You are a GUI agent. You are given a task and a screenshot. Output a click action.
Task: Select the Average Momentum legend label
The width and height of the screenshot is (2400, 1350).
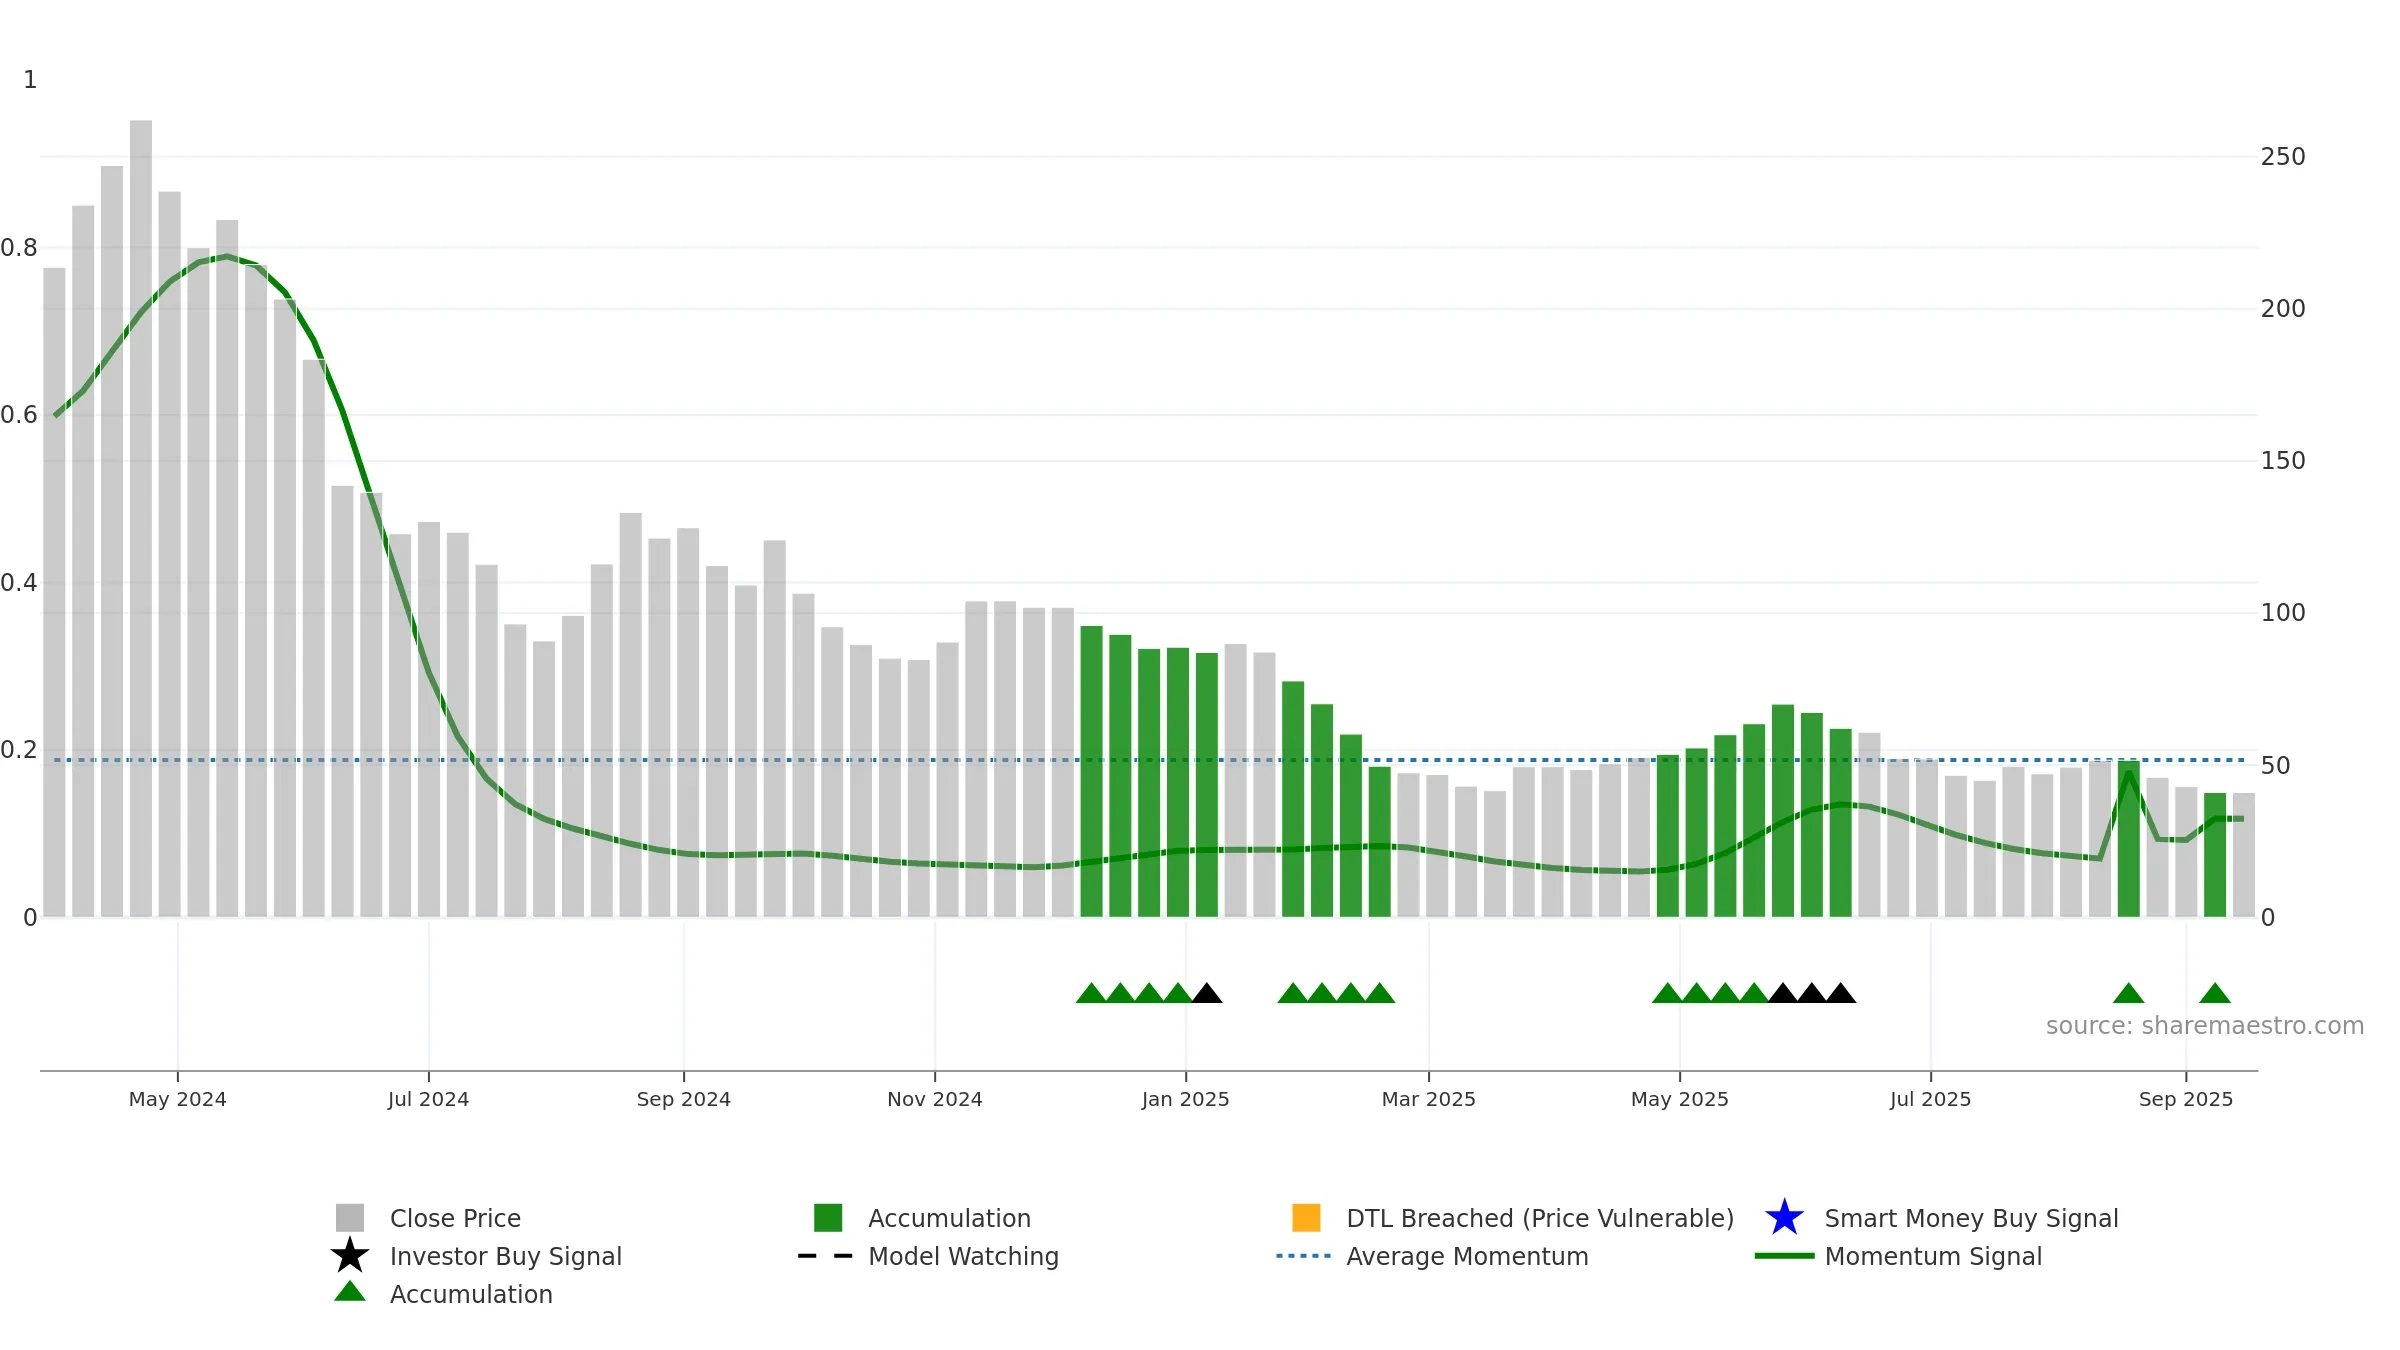(x=1467, y=1256)
